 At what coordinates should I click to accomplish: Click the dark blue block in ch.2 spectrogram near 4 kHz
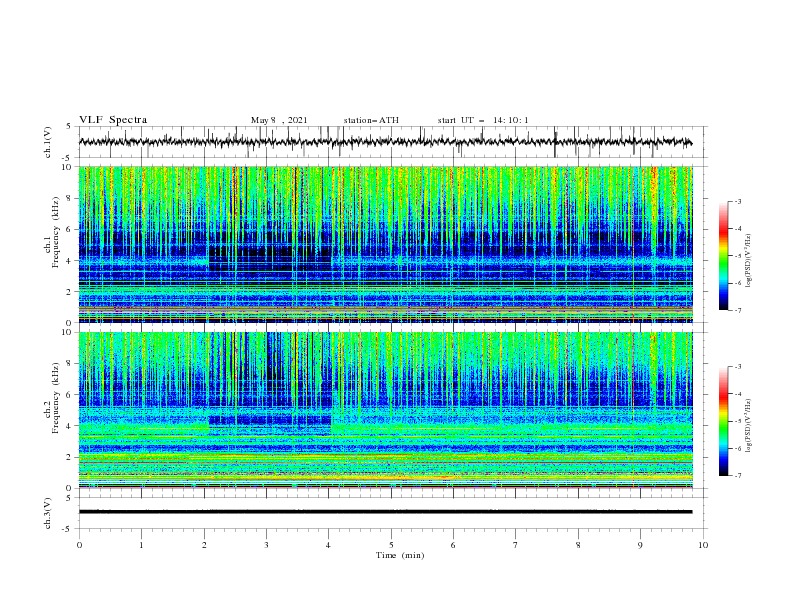point(270,420)
